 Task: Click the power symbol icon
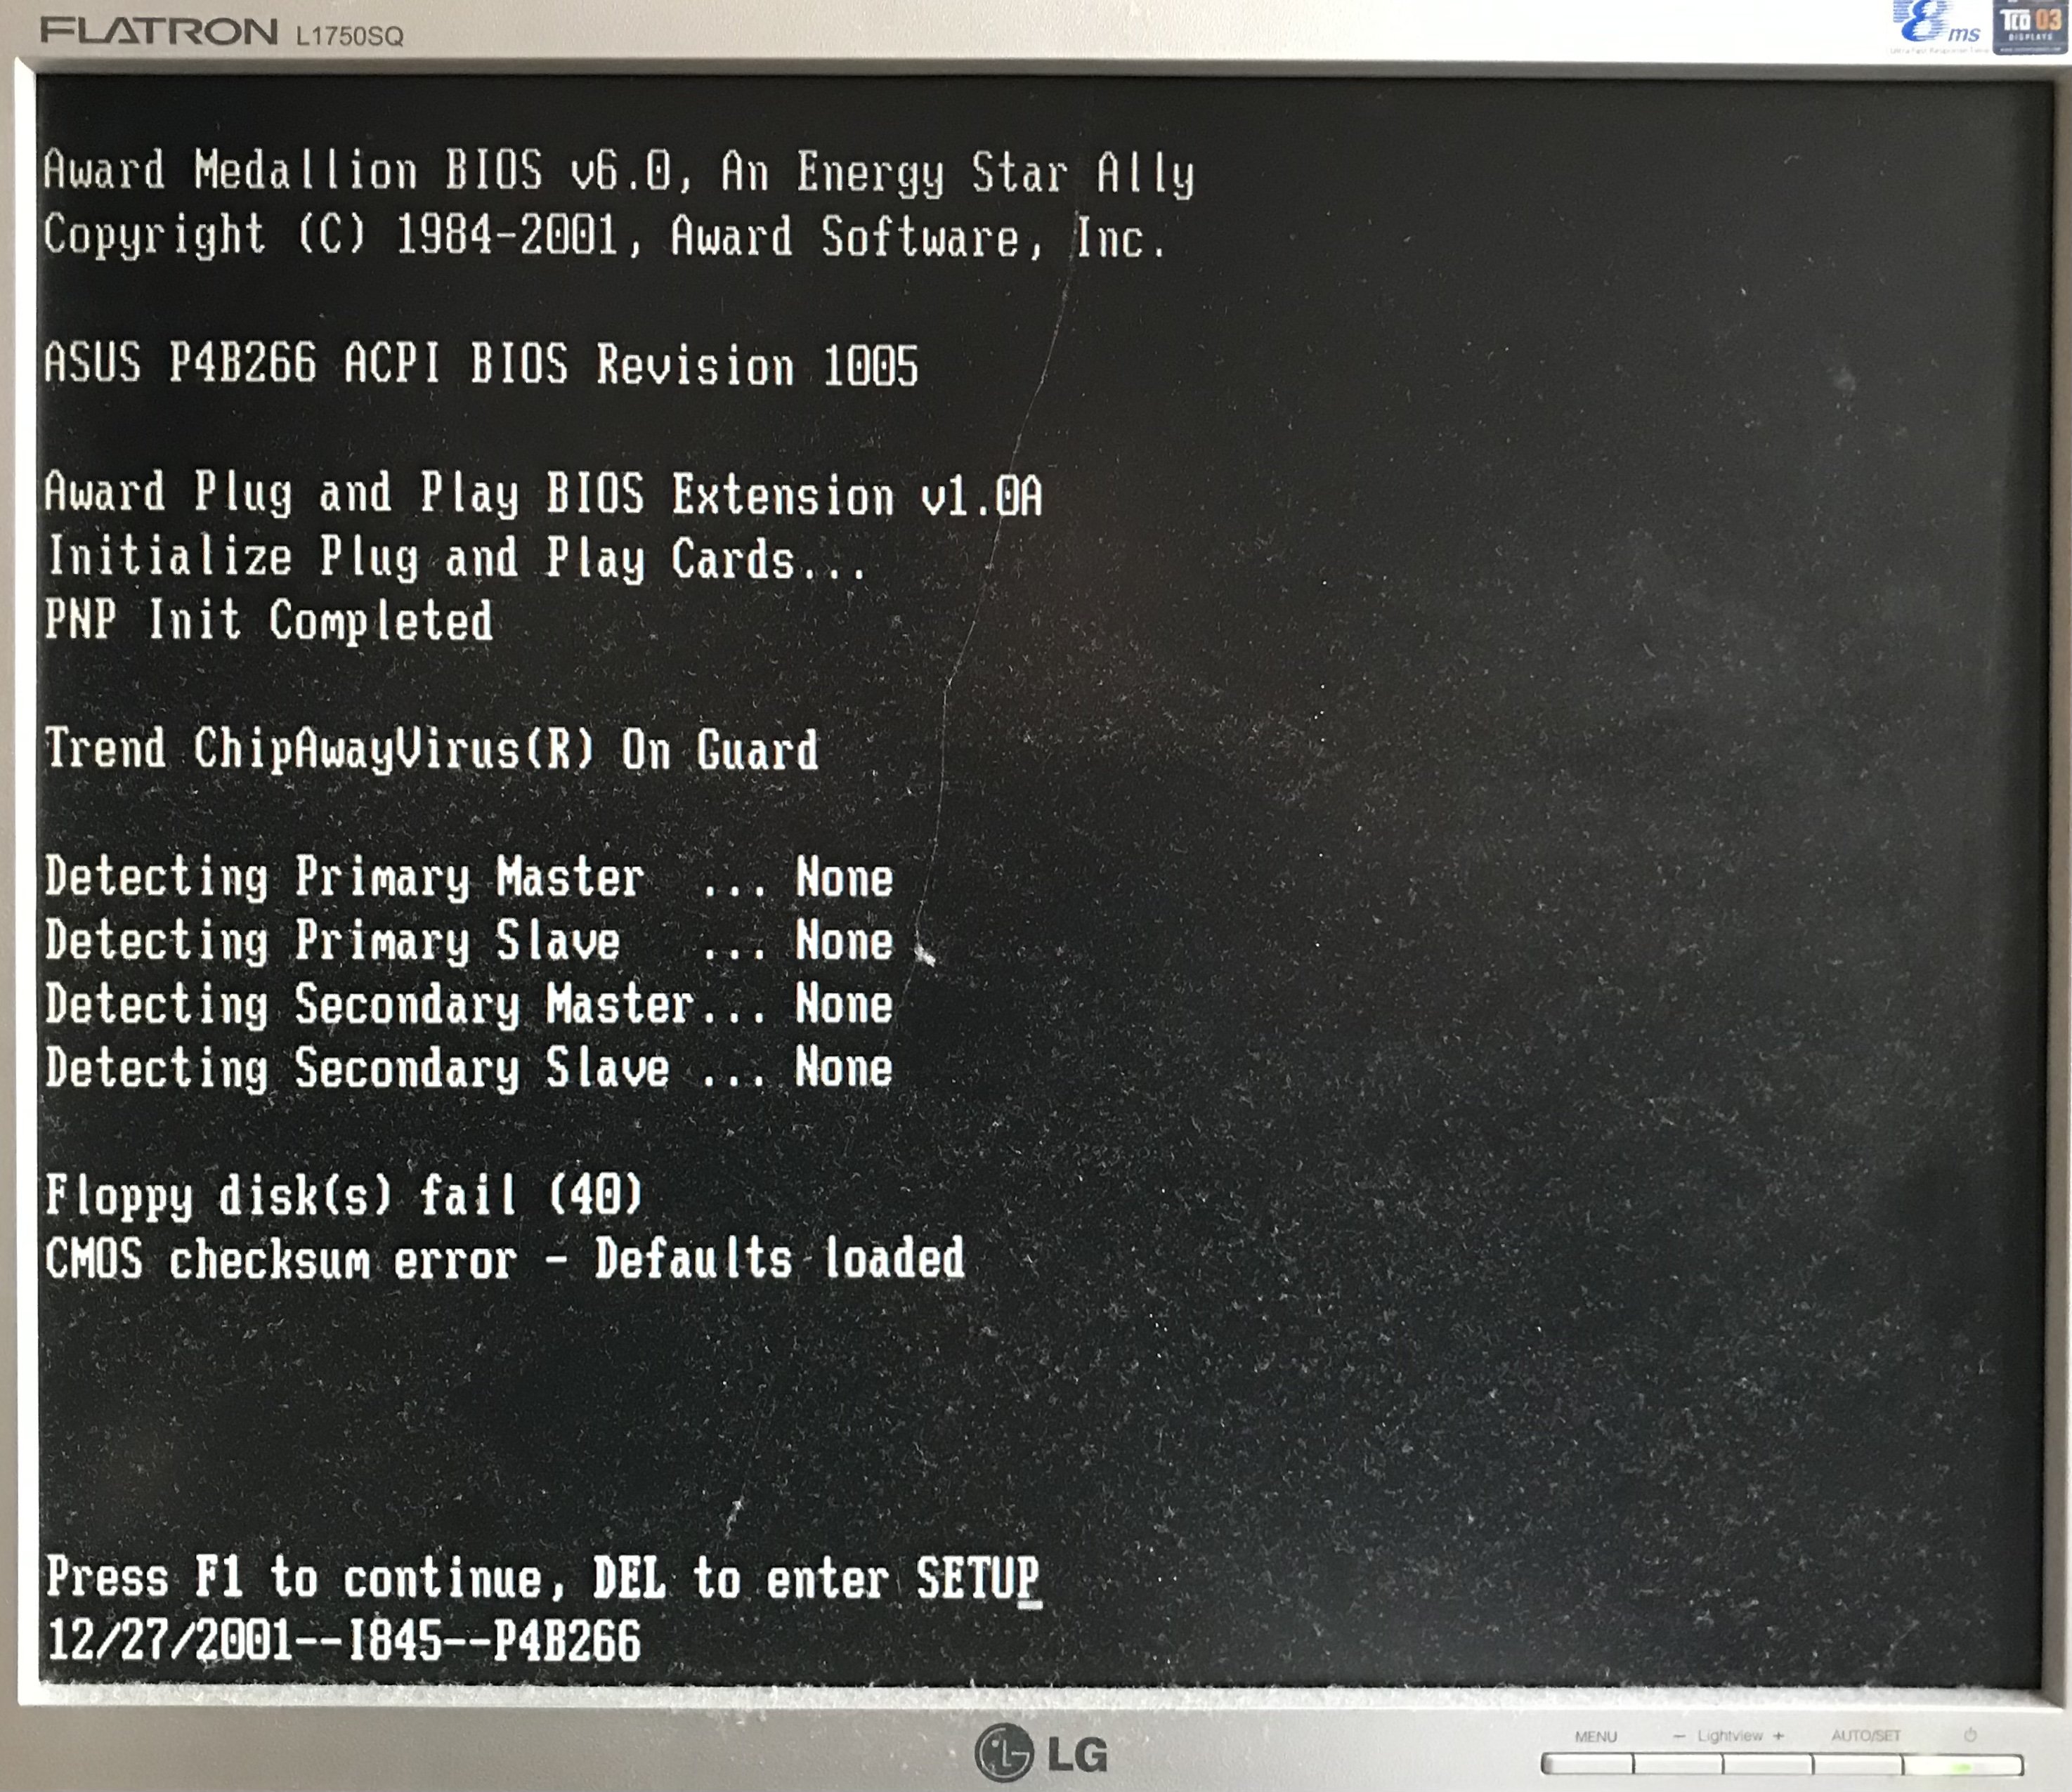click(x=1969, y=1735)
